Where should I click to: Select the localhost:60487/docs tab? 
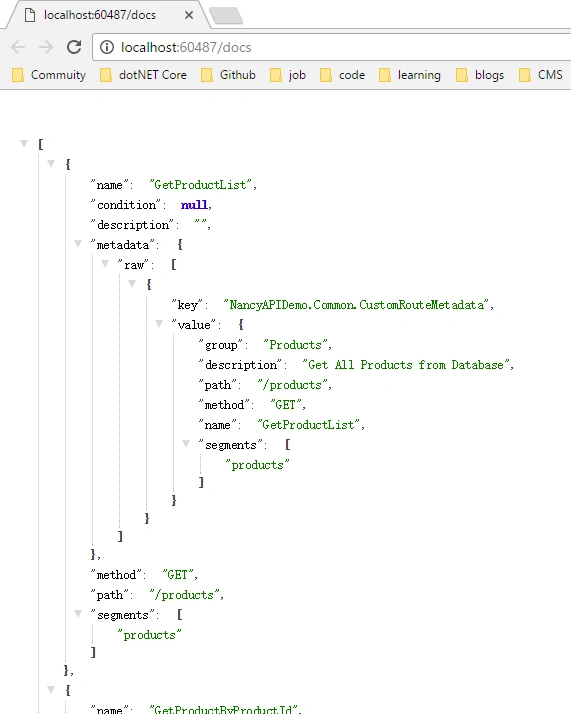click(x=107, y=15)
